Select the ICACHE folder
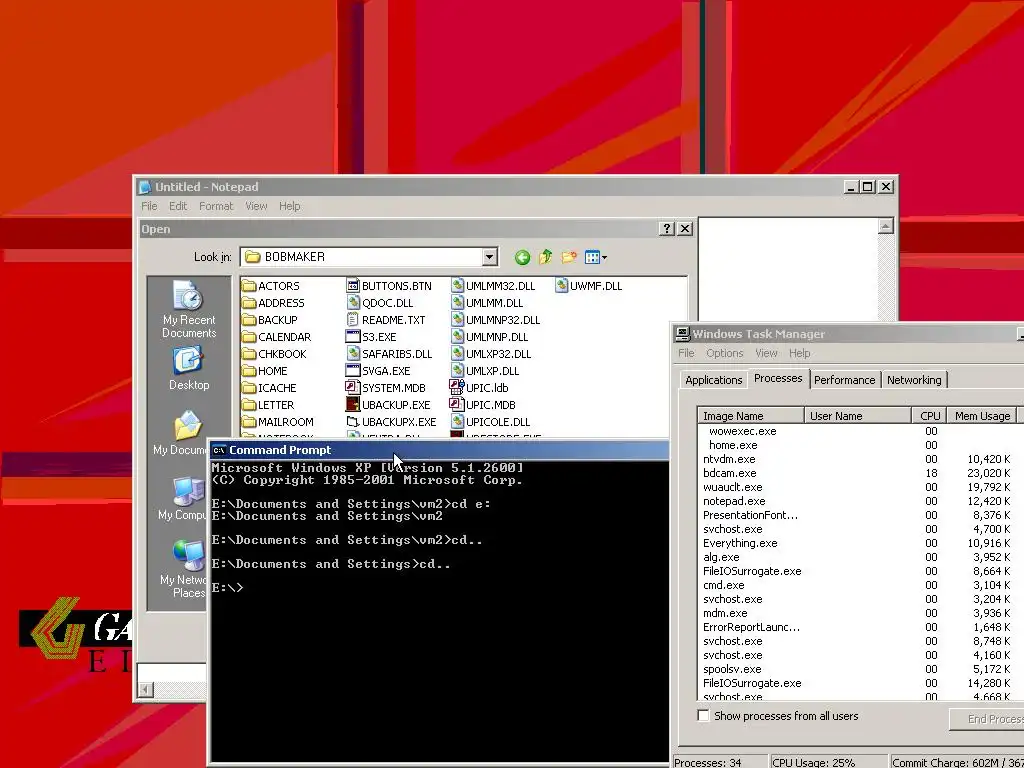 pyautogui.click(x=269, y=388)
